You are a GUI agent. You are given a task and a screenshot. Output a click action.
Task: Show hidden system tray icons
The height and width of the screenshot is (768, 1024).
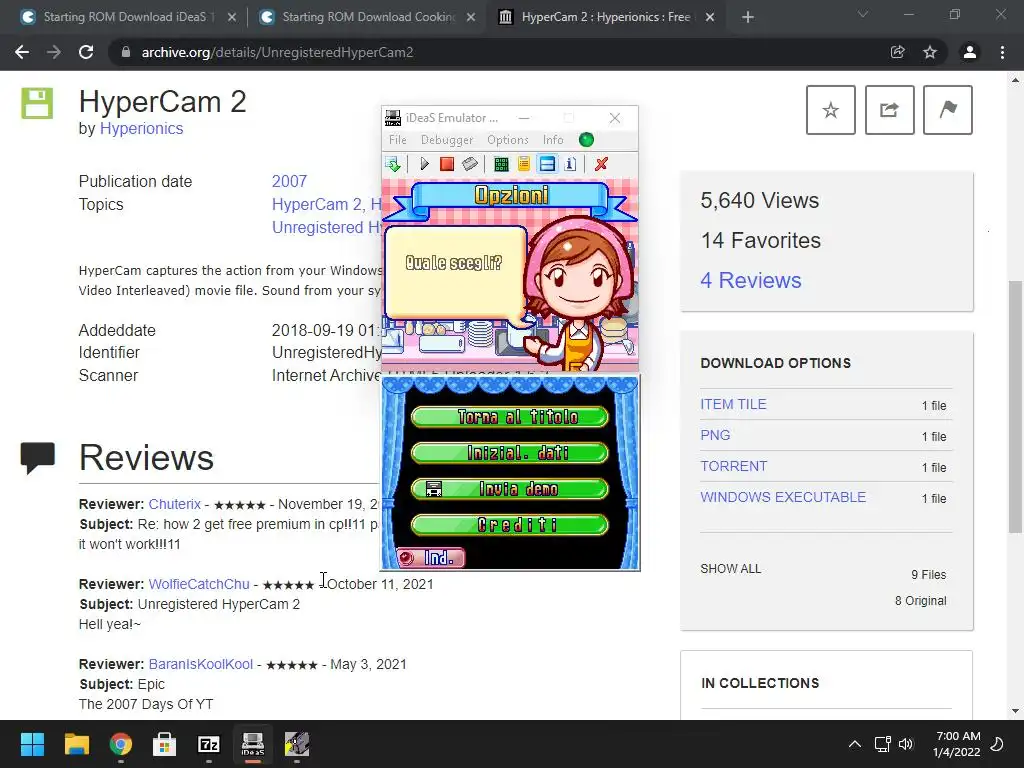point(854,744)
